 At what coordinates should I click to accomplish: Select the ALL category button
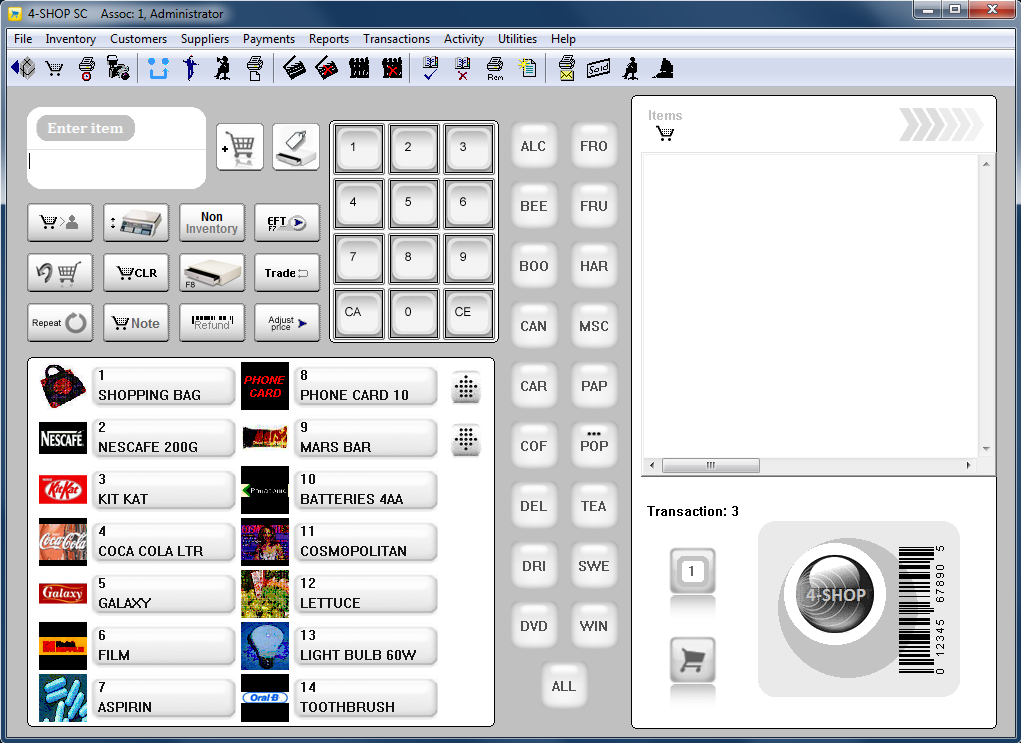click(x=563, y=686)
